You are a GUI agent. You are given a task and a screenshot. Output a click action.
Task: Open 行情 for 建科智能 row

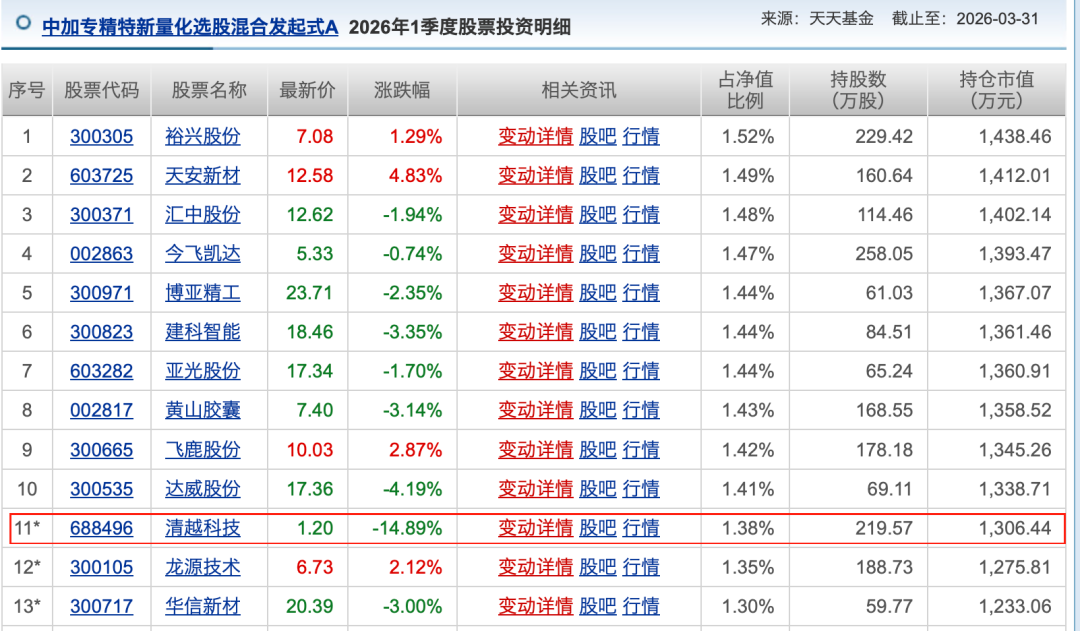click(x=641, y=332)
